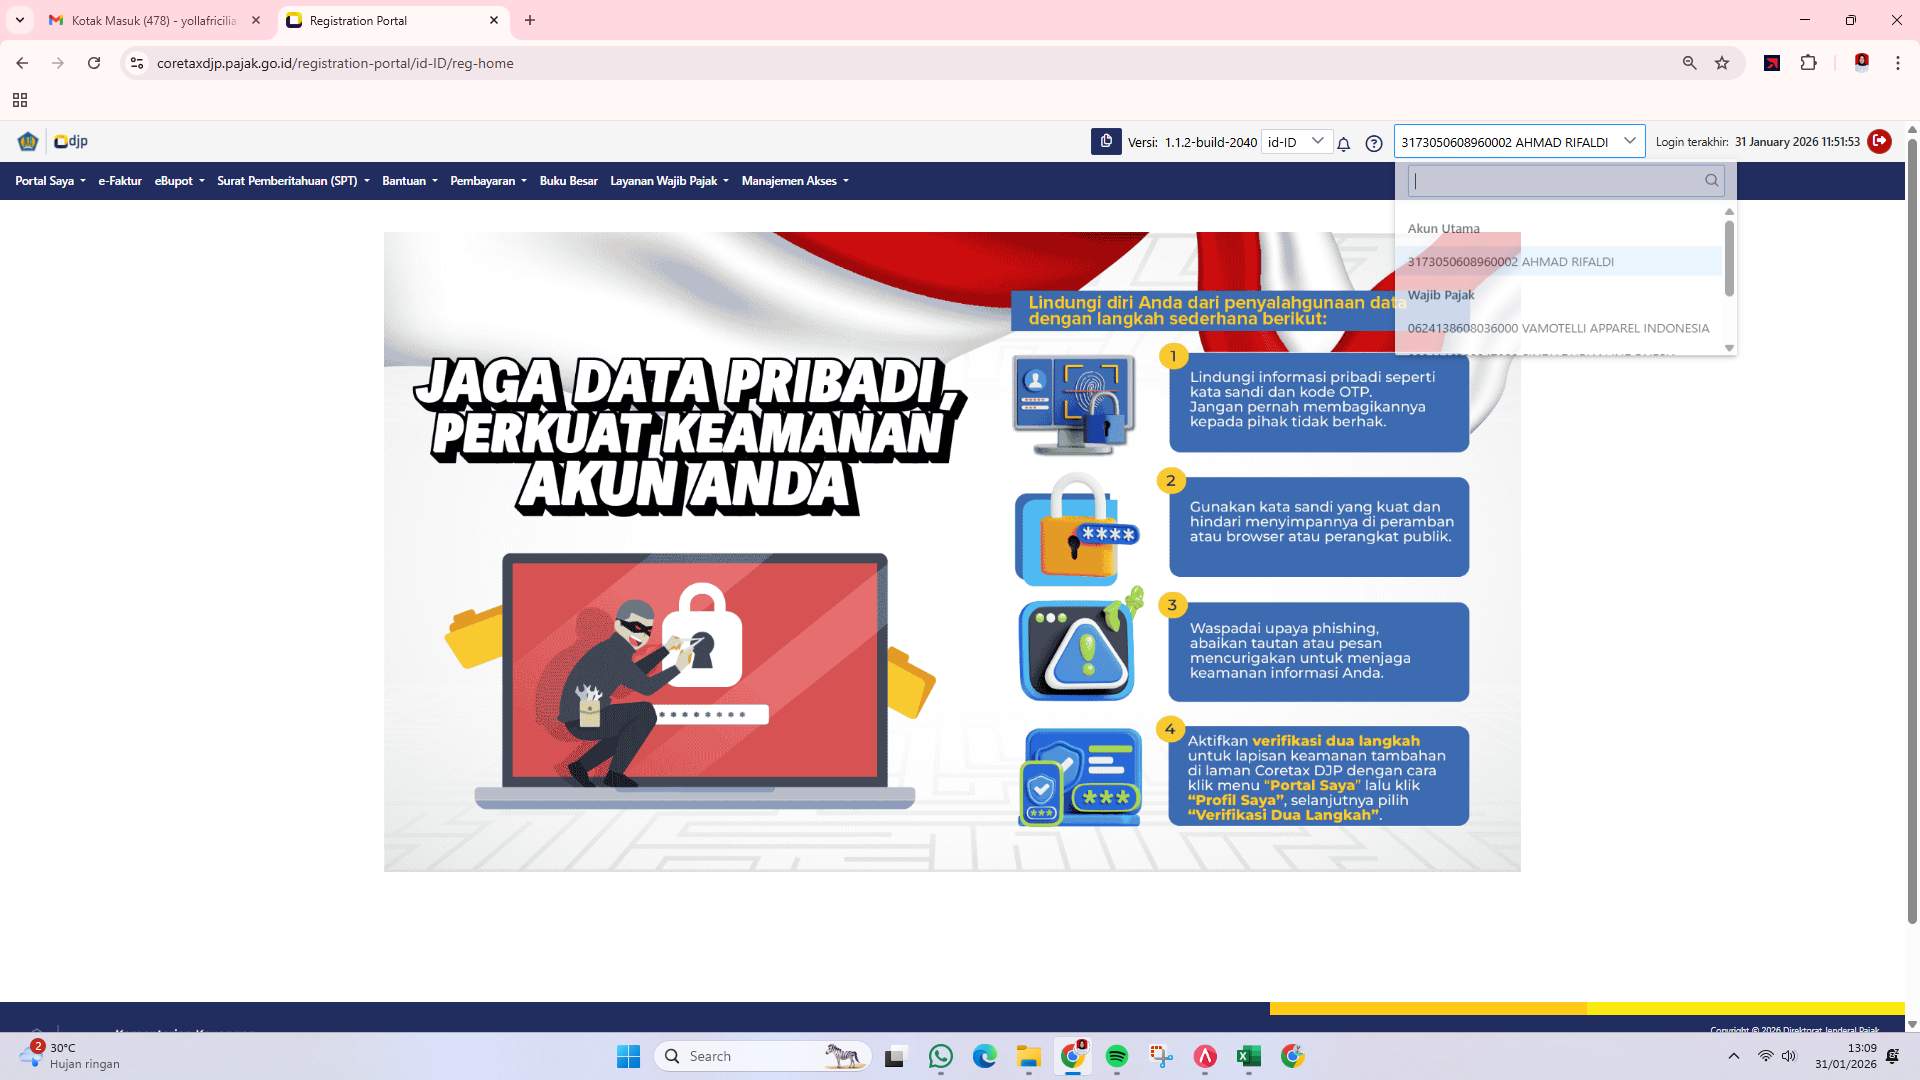Image resolution: width=1920 pixels, height=1080 pixels.
Task: Launch Spotify from the taskbar
Action: click(x=1117, y=1056)
